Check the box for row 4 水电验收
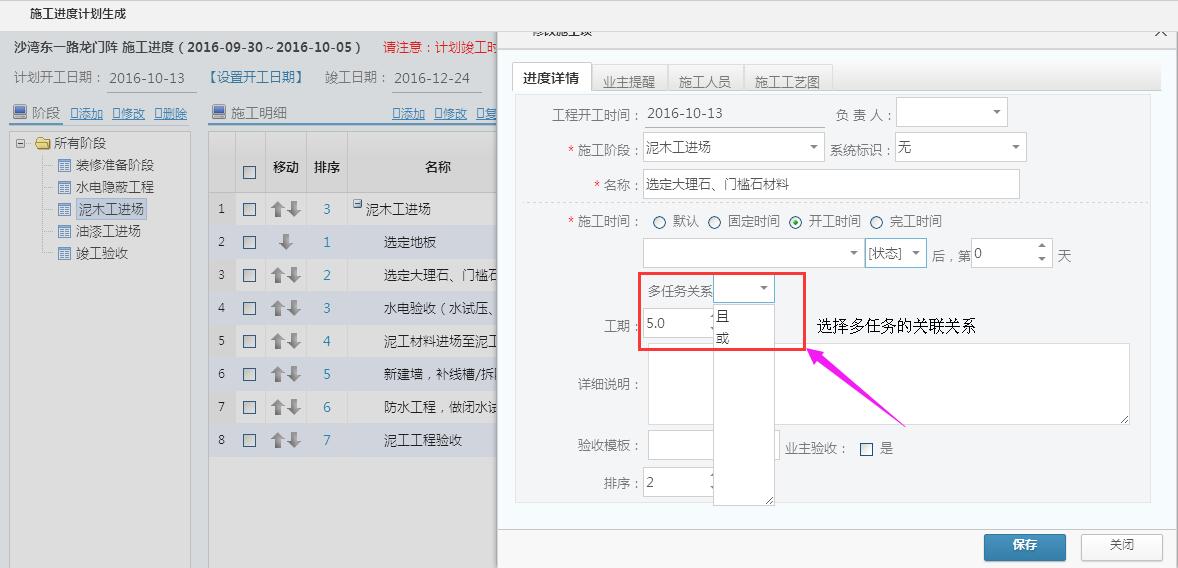The height and width of the screenshot is (568, 1178). pos(249,308)
